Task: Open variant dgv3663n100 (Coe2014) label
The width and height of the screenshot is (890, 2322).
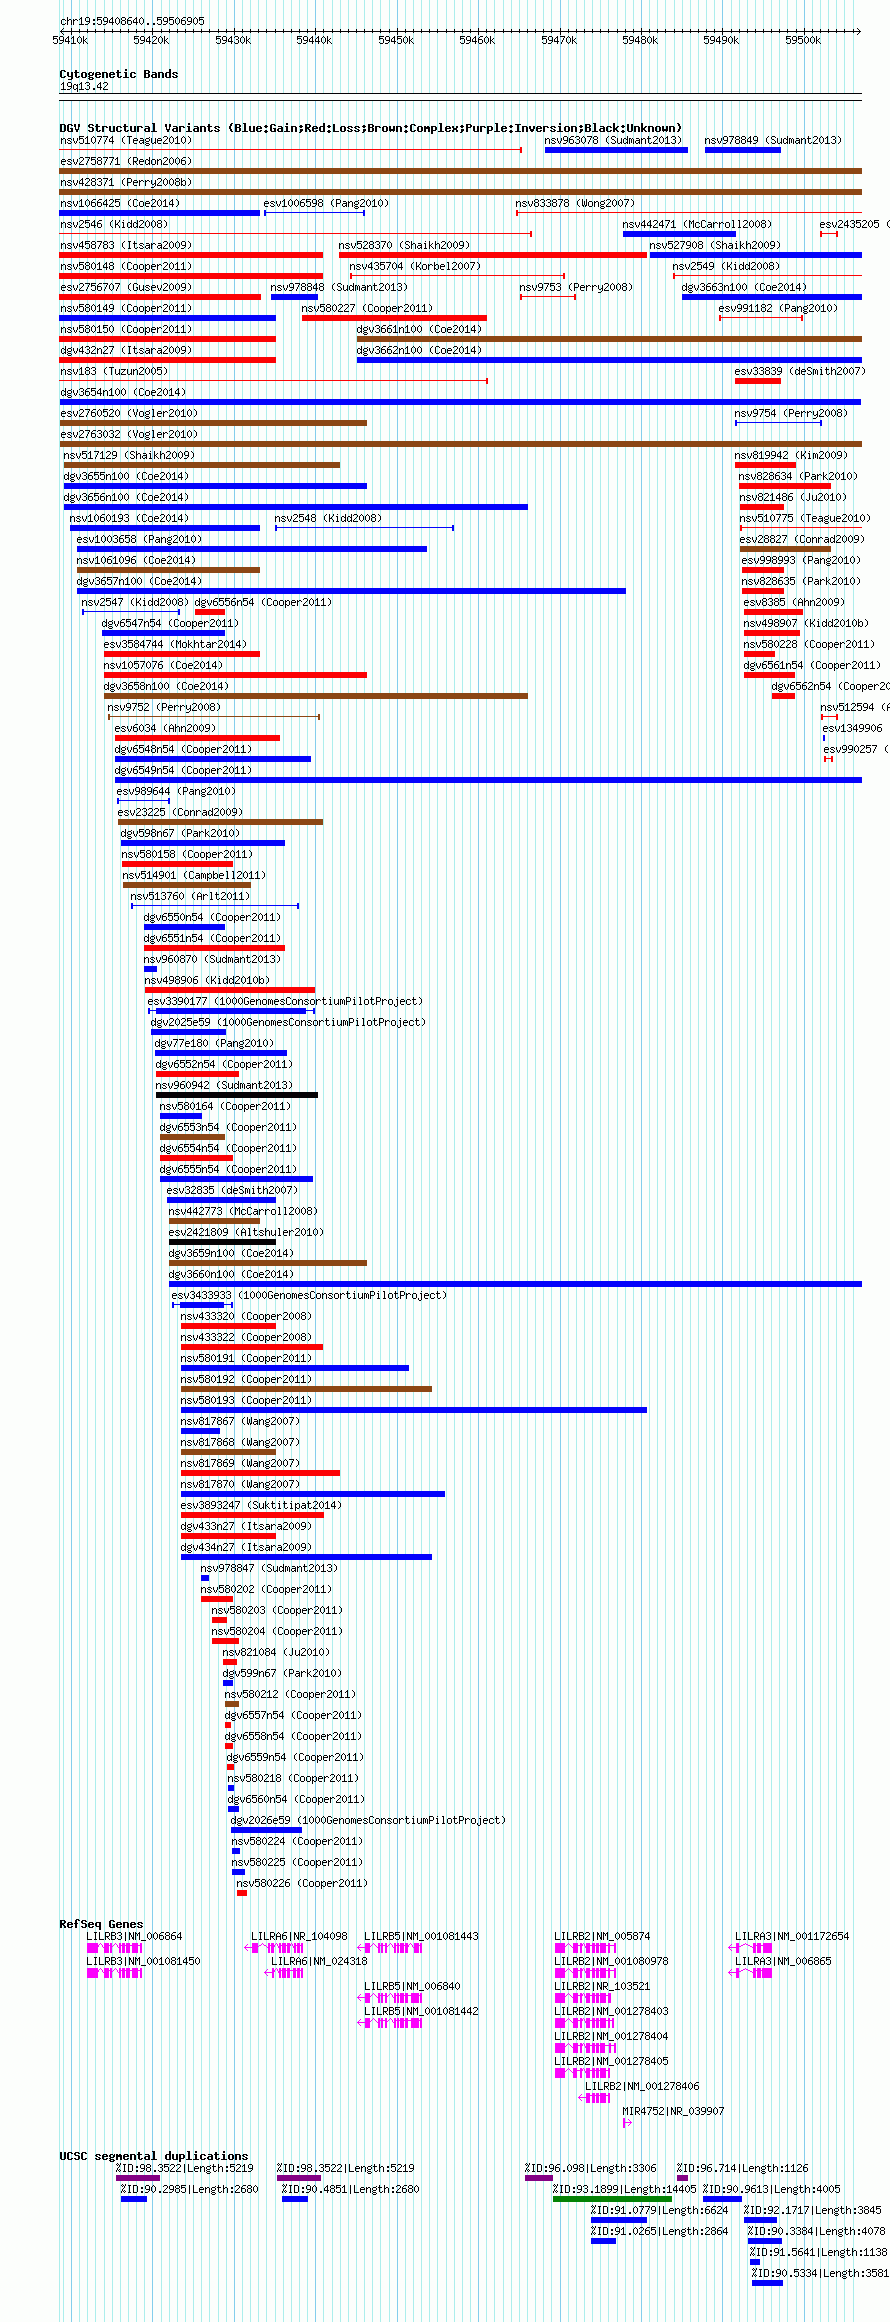Action: click(744, 288)
